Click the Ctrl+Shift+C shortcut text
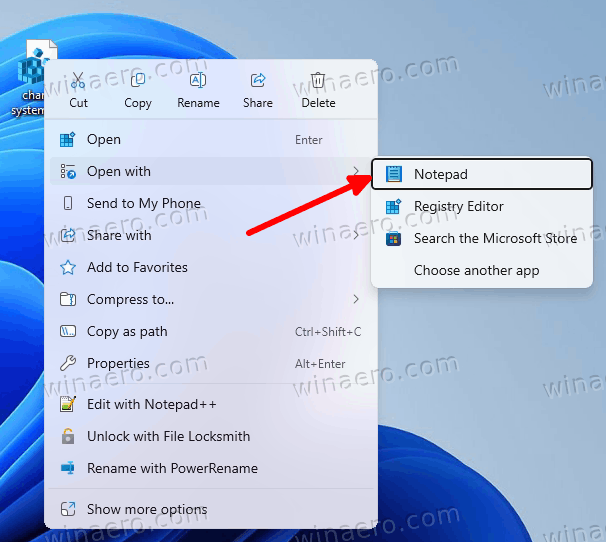This screenshot has height=542, width=606. coord(328,332)
